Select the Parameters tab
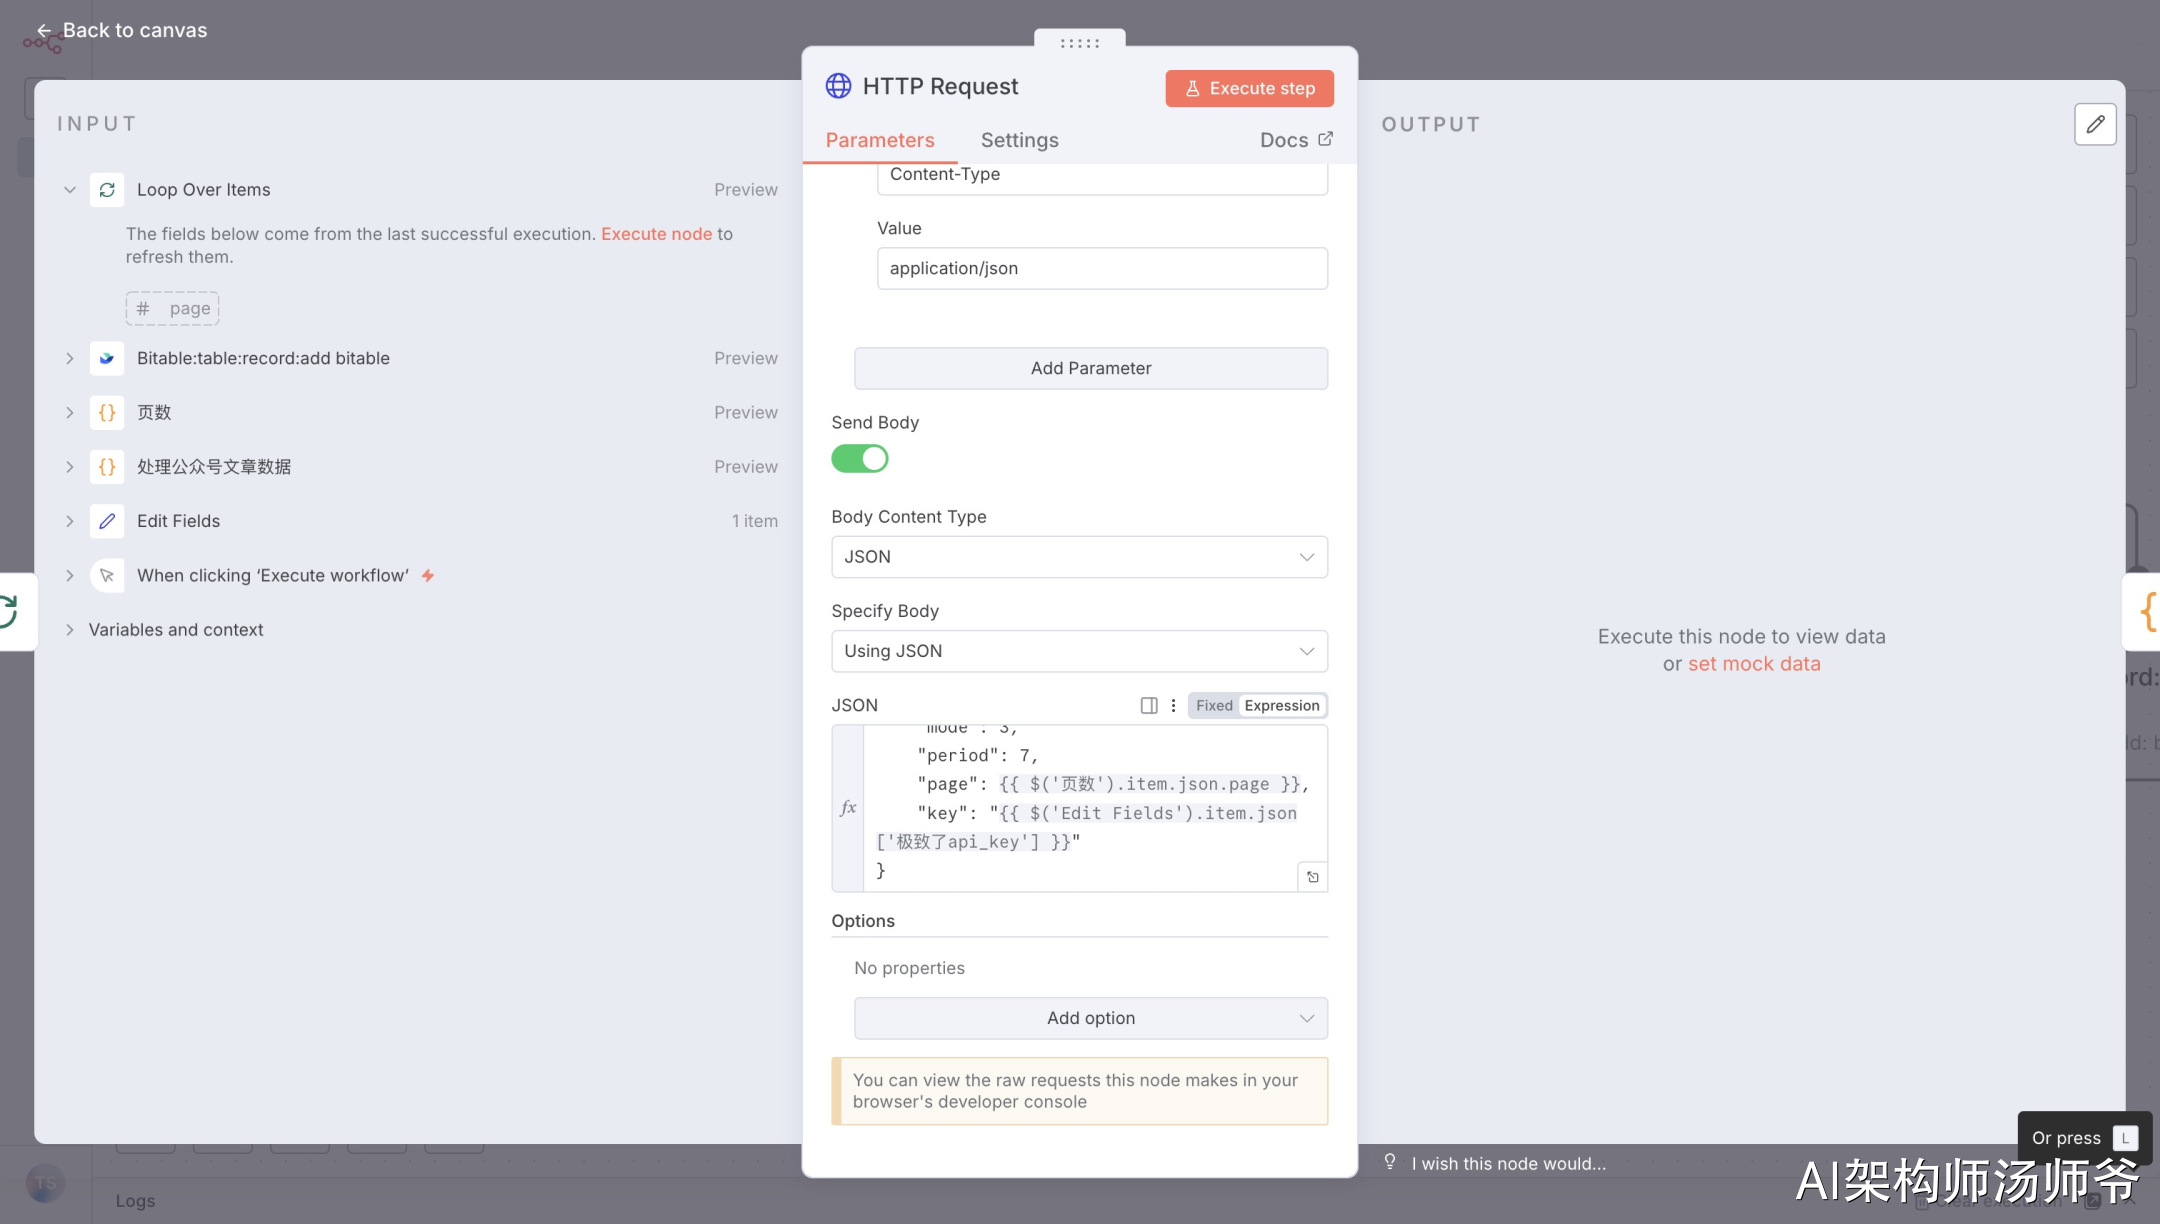 [x=879, y=140]
